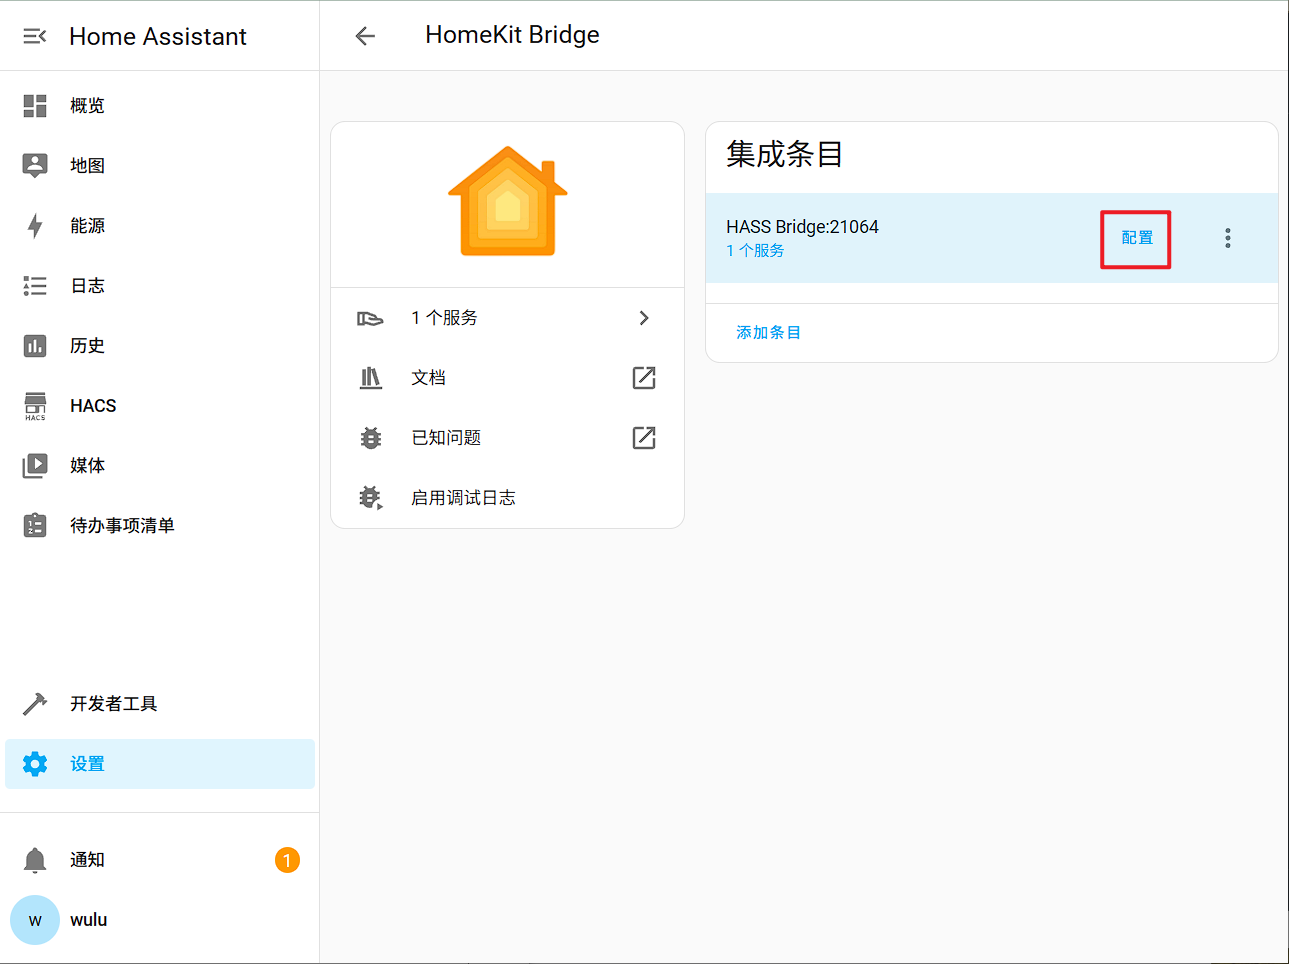Open 文档 external link icon

click(x=644, y=378)
